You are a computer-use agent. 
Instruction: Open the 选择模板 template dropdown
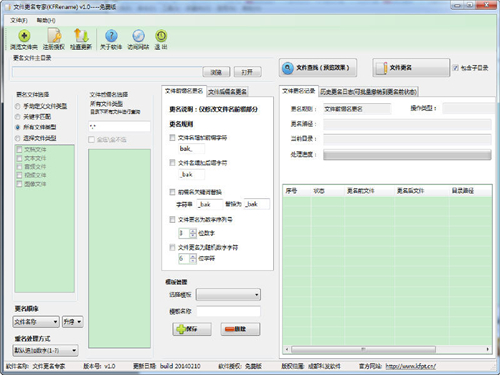[228, 295]
